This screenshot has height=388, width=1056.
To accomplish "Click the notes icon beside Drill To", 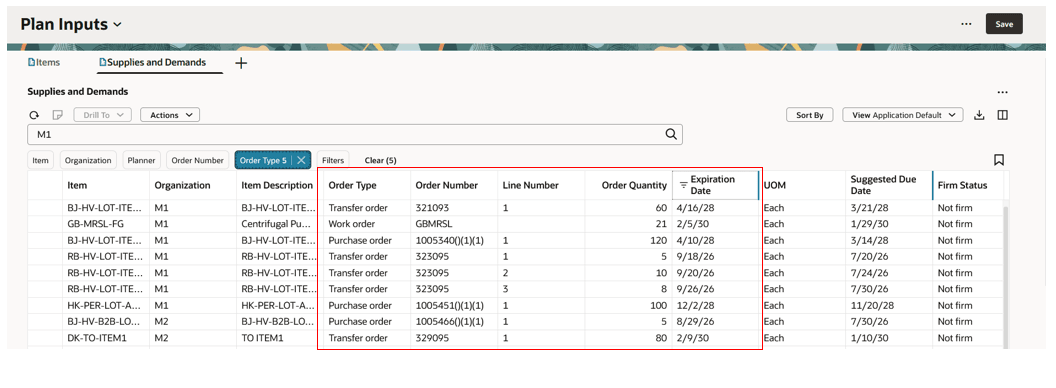I will coord(58,115).
